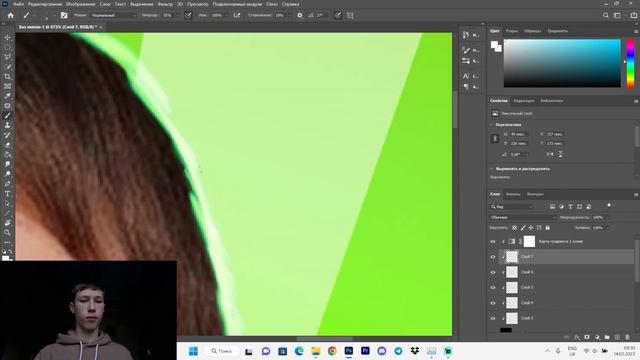This screenshot has height=360, width=640.
Task: Delete layer with trash icon
Action: click(x=627, y=337)
